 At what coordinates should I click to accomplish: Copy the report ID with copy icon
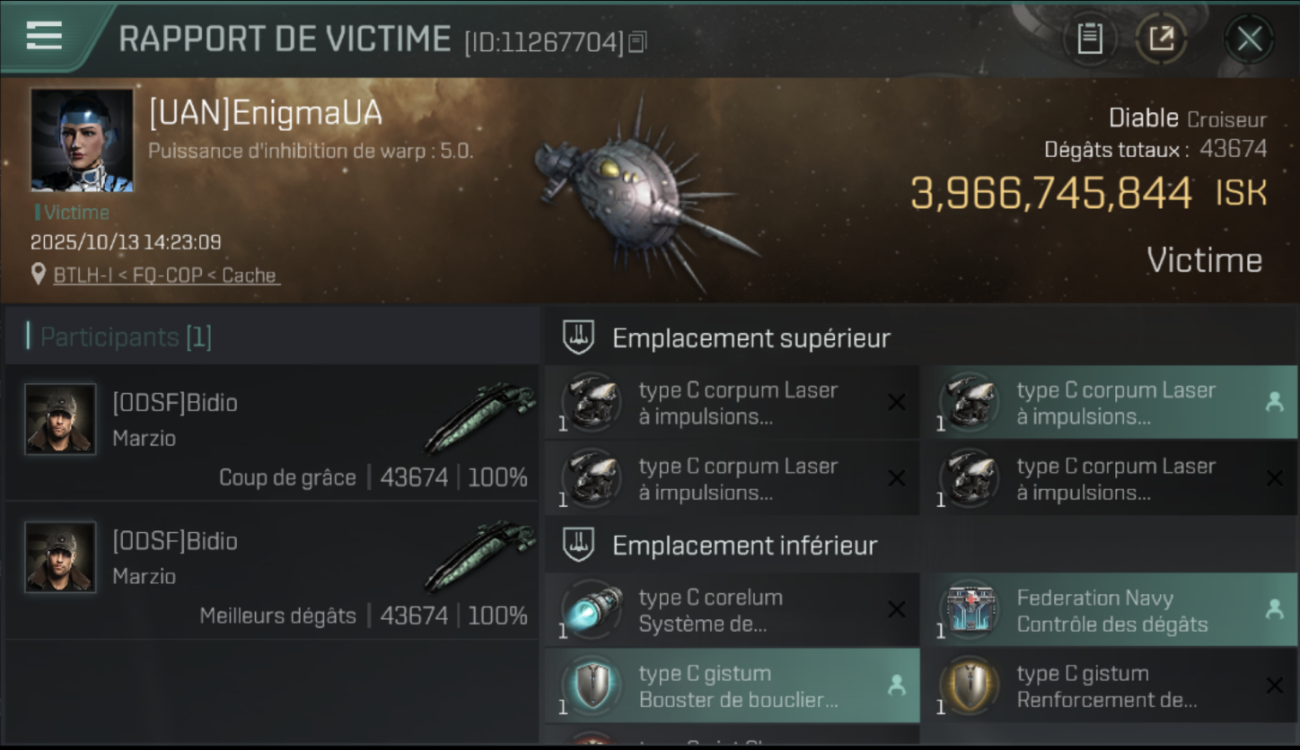[x=638, y=42]
